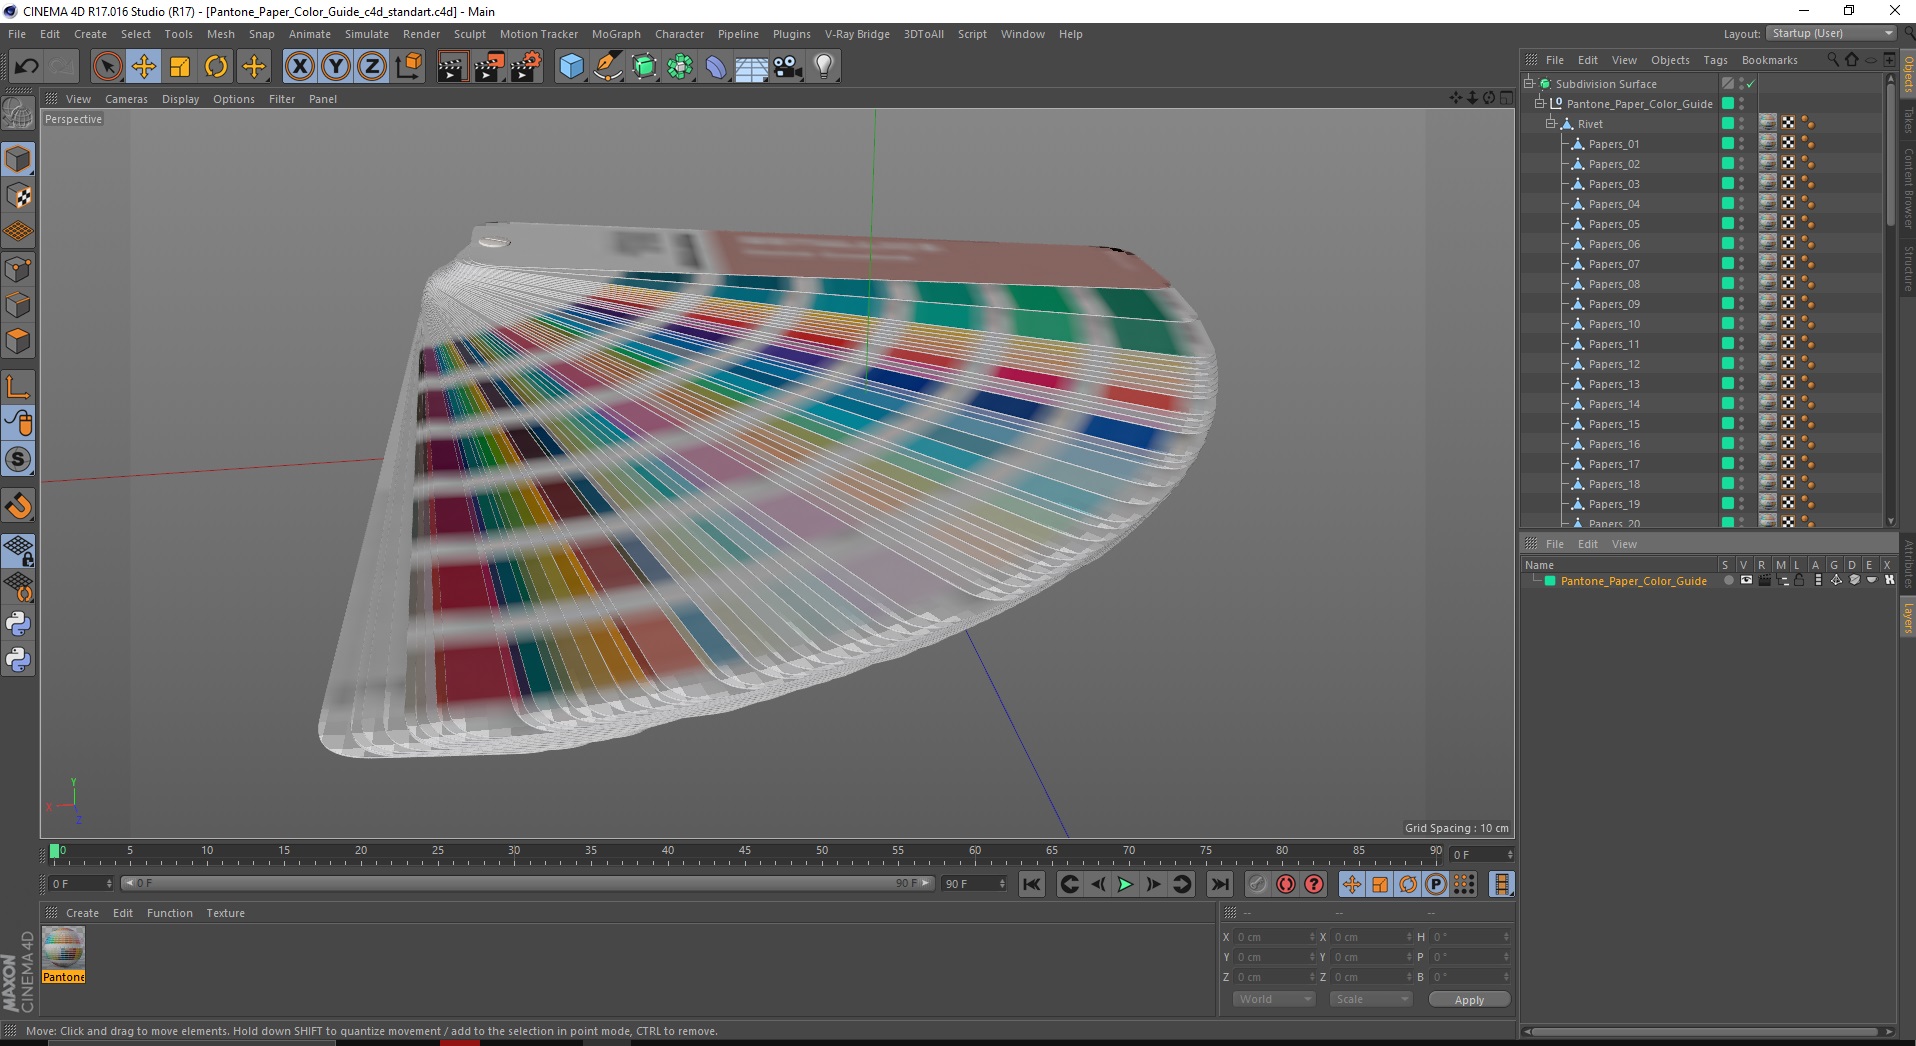Viewport: 1916px width, 1046px height.
Task: Activate the Scale tool
Action: (180, 67)
